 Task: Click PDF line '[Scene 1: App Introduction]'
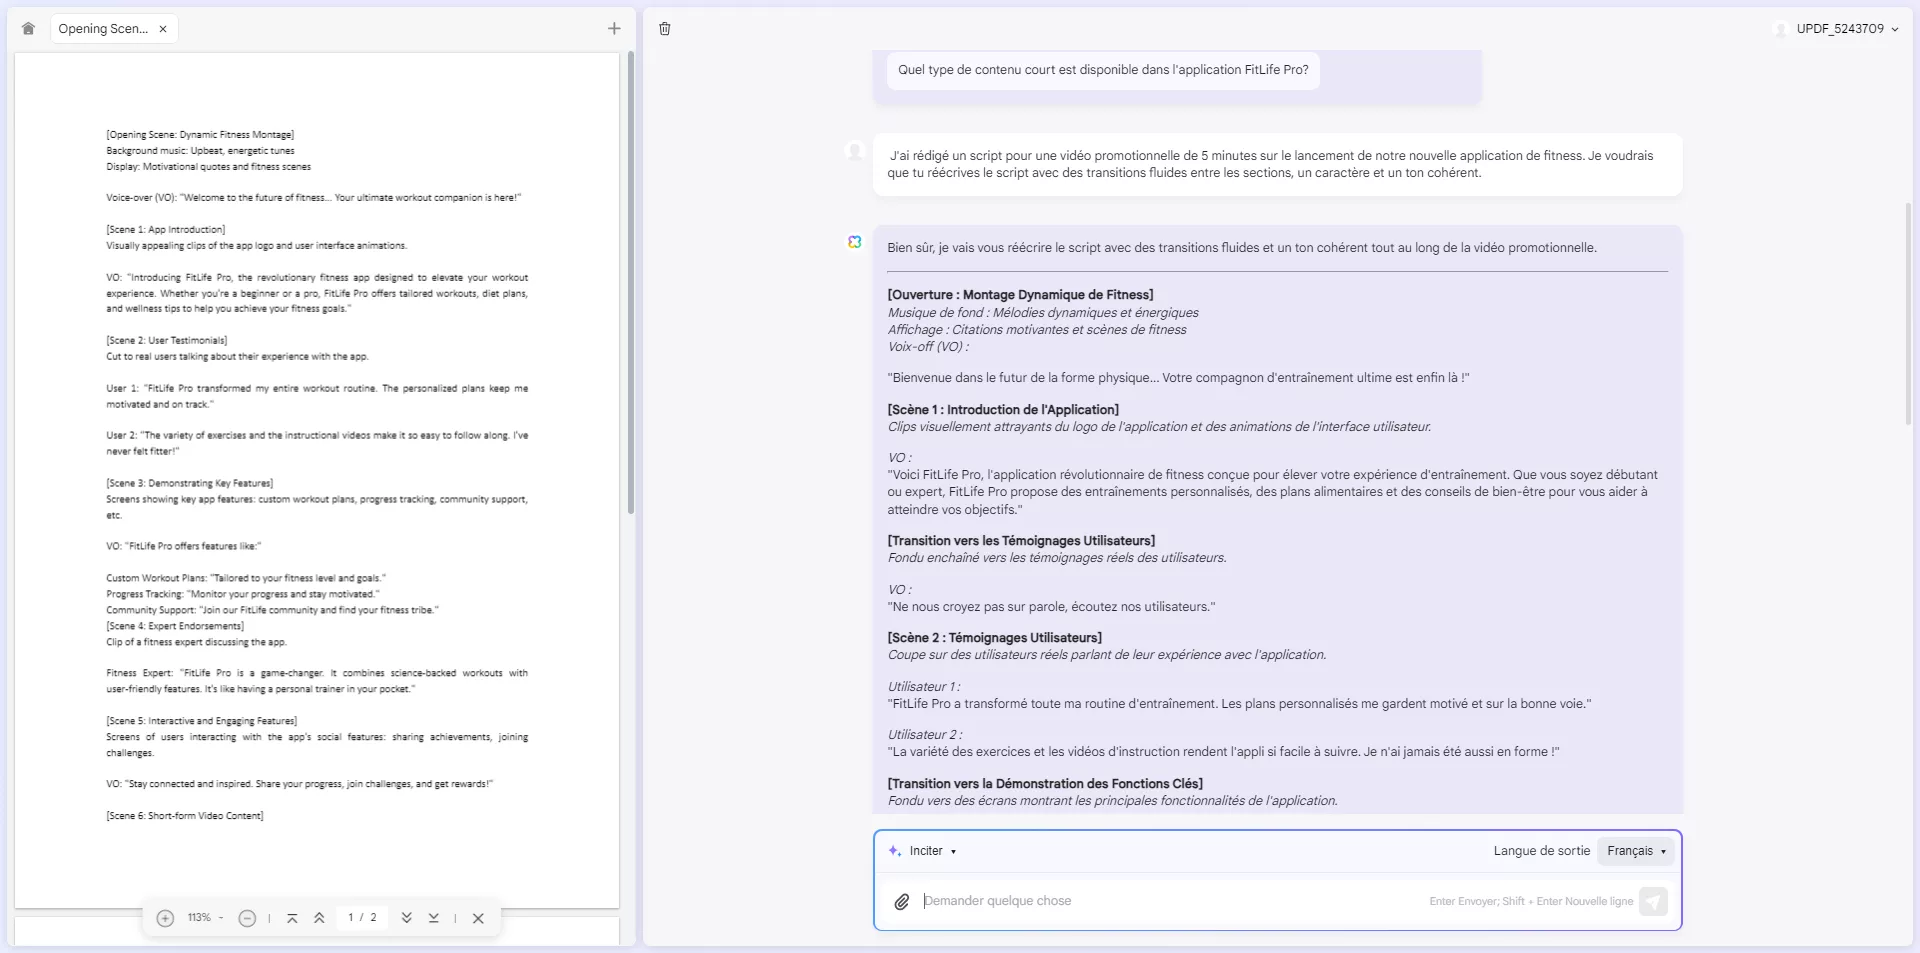166,230
